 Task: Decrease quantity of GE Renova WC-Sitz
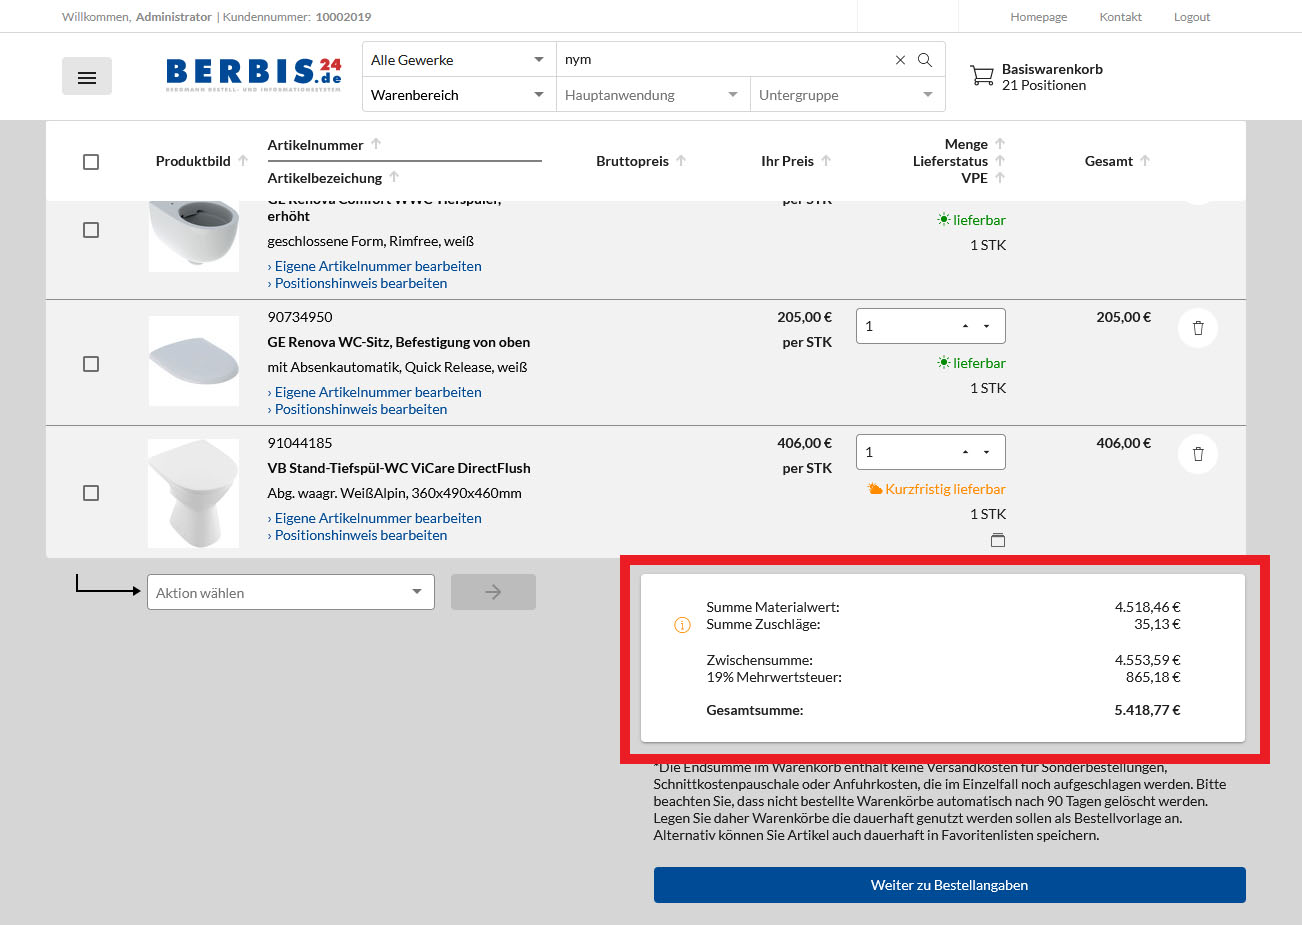(987, 326)
